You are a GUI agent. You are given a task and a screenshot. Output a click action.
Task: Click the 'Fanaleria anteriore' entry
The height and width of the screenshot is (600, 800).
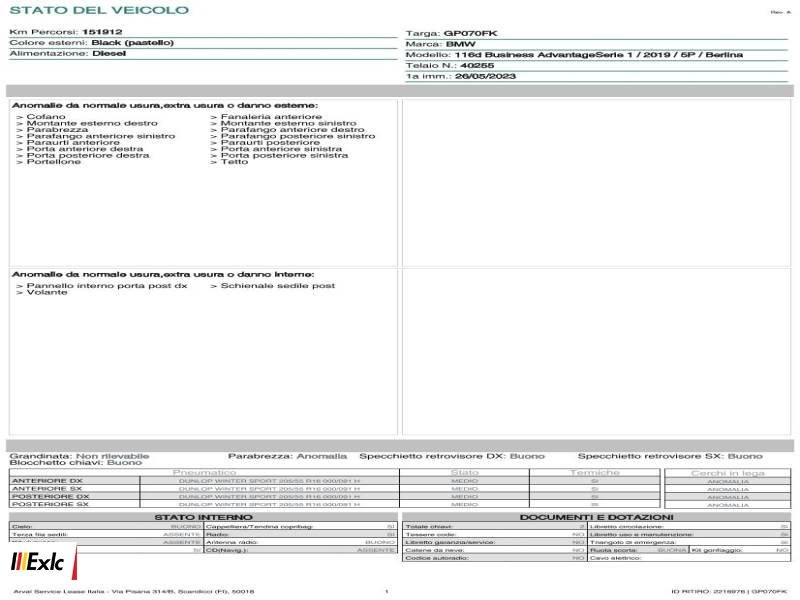click(x=271, y=117)
